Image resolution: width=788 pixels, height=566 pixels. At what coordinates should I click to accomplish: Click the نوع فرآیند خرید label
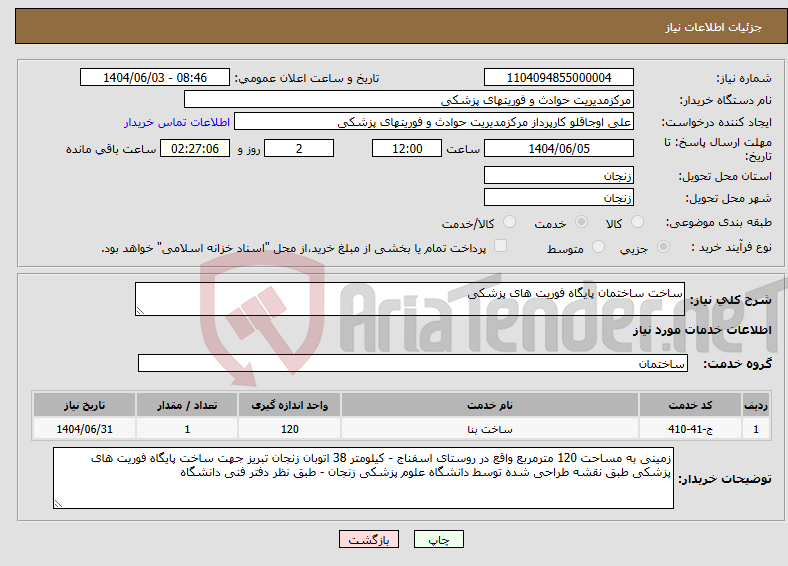[x=732, y=247]
